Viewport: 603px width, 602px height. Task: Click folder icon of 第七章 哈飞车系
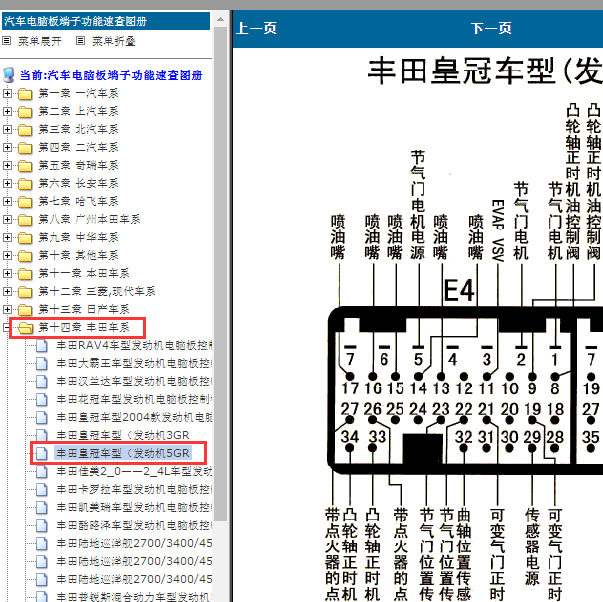click(x=25, y=202)
